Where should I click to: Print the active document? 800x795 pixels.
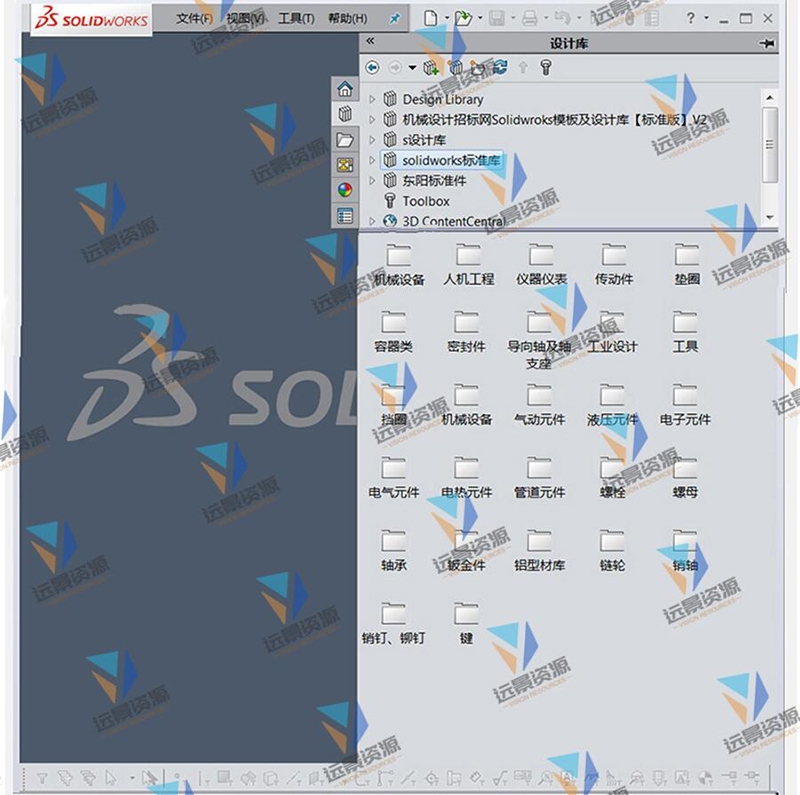[530, 19]
